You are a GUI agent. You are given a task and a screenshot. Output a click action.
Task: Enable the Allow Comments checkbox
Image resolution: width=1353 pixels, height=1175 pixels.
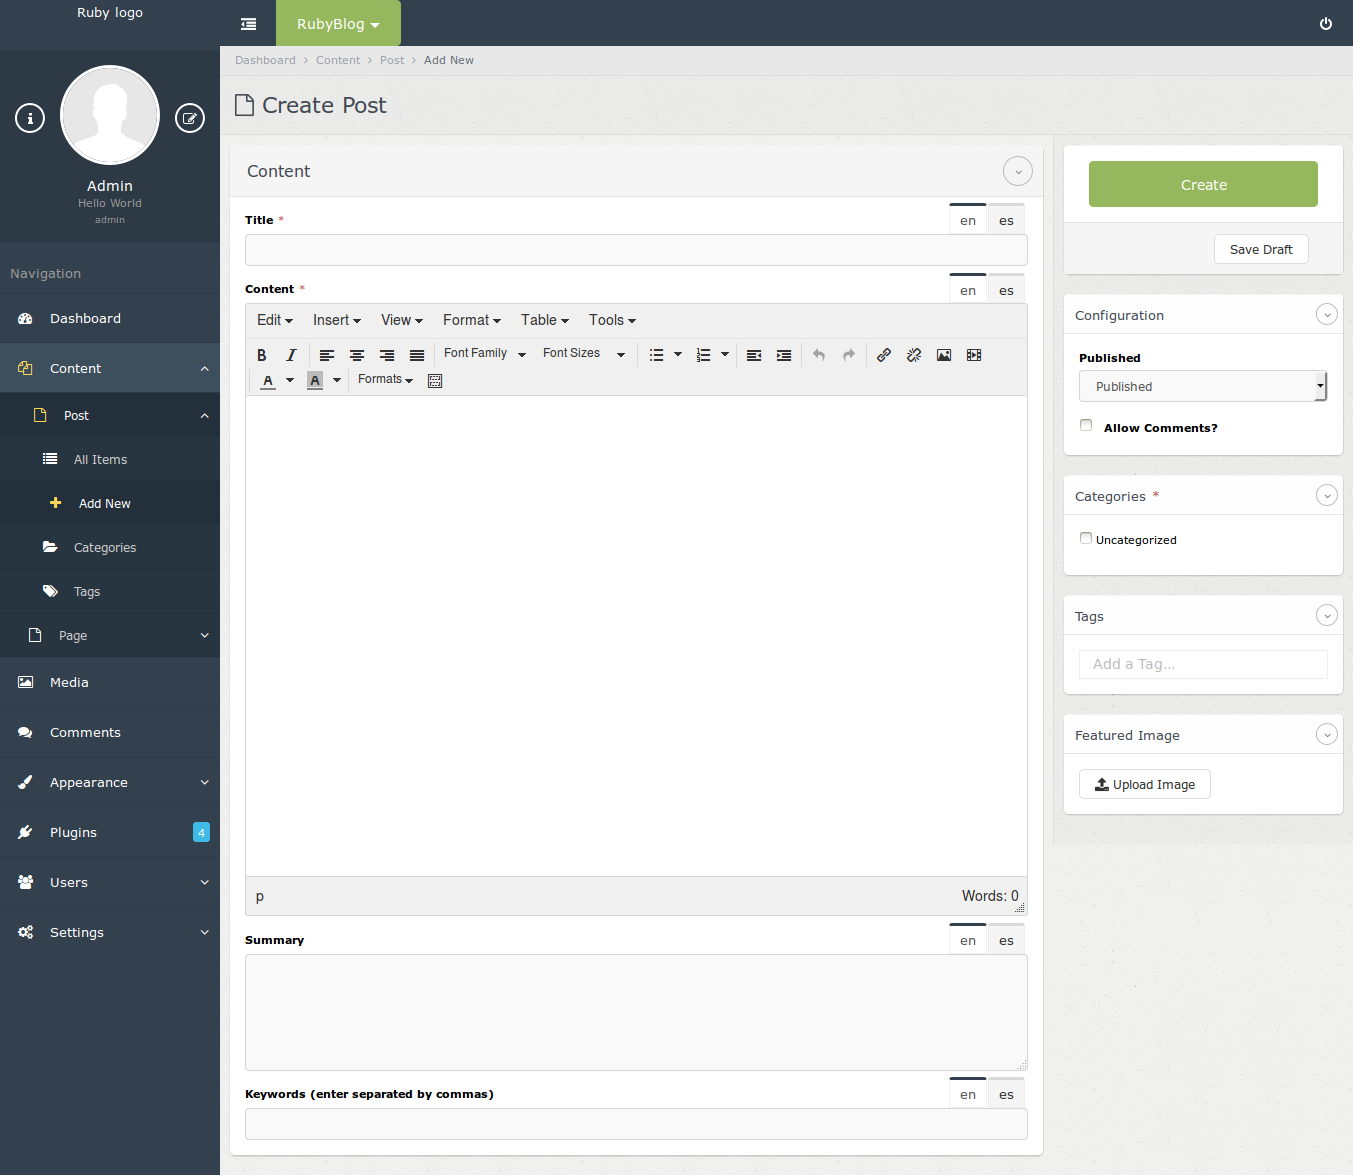point(1086,426)
